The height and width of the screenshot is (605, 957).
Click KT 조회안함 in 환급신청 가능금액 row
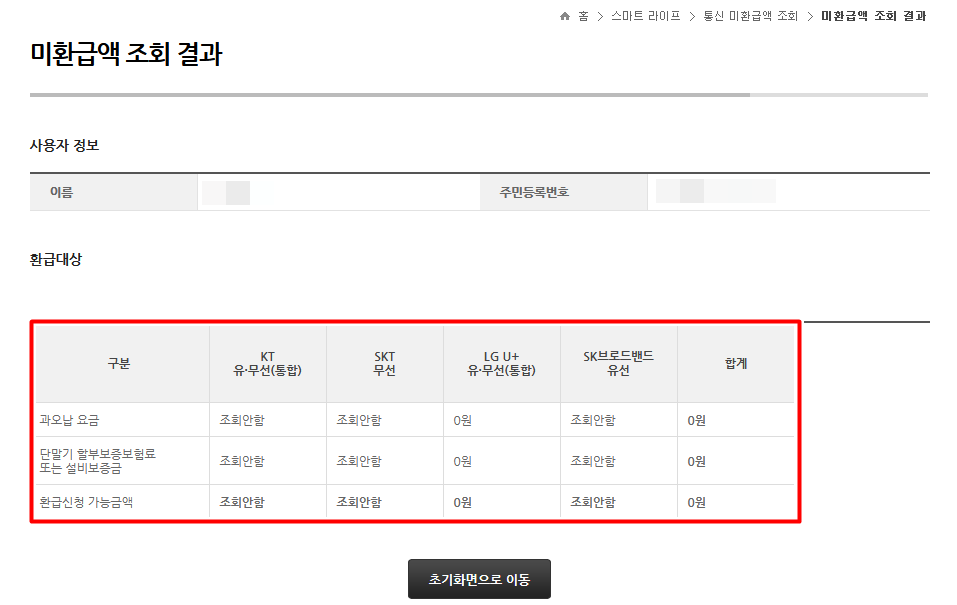(x=242, y=502)
